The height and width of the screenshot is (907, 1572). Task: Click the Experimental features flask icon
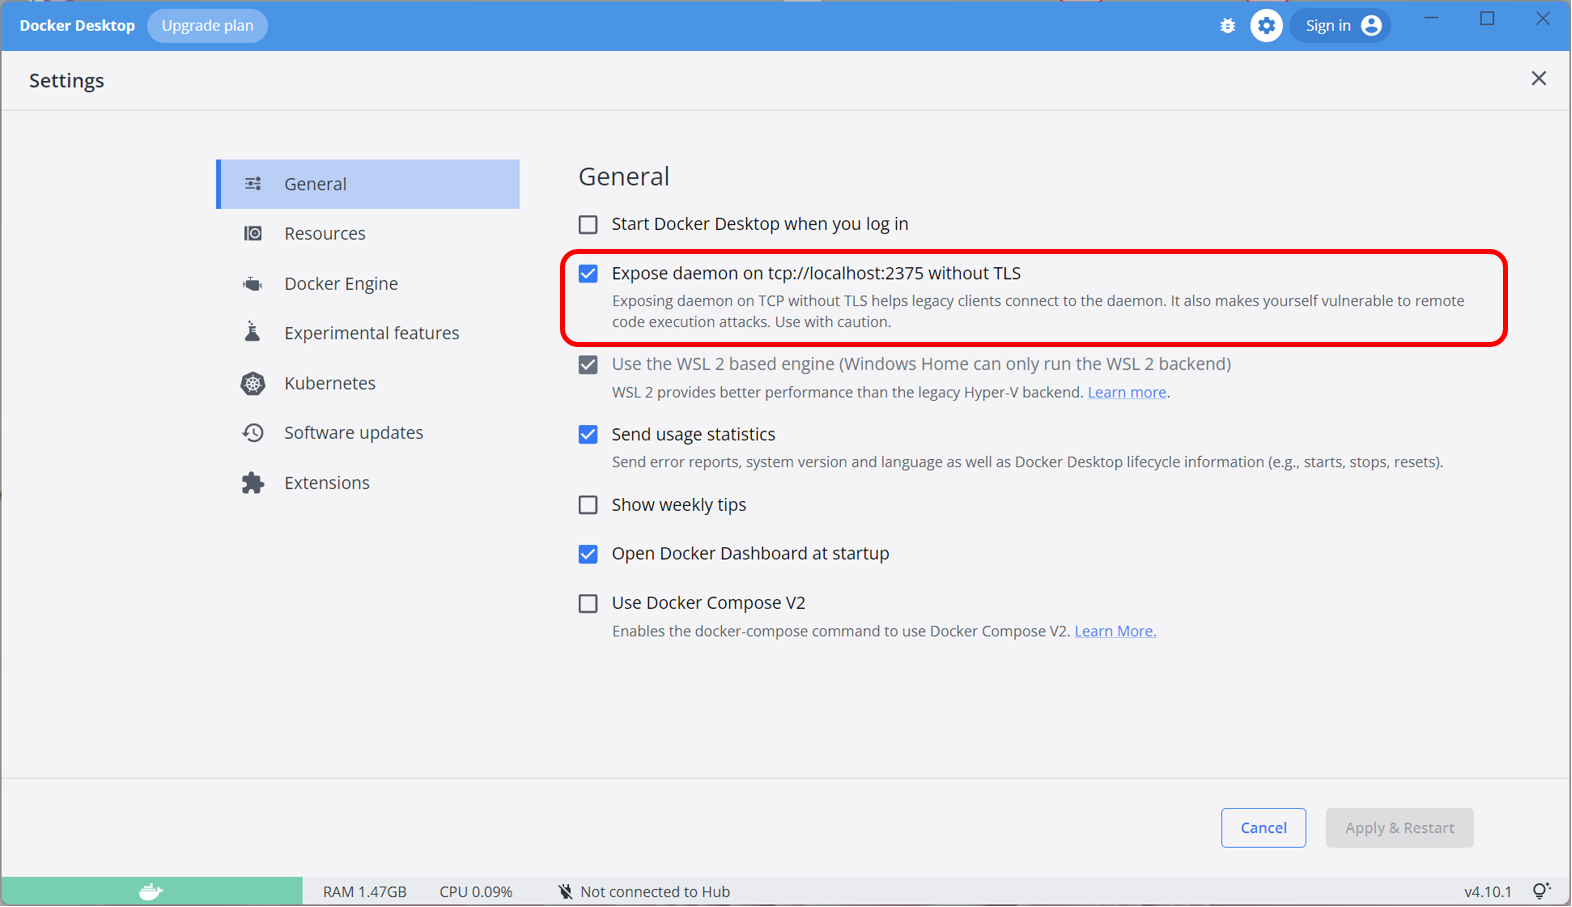click(x=253, y=333)
